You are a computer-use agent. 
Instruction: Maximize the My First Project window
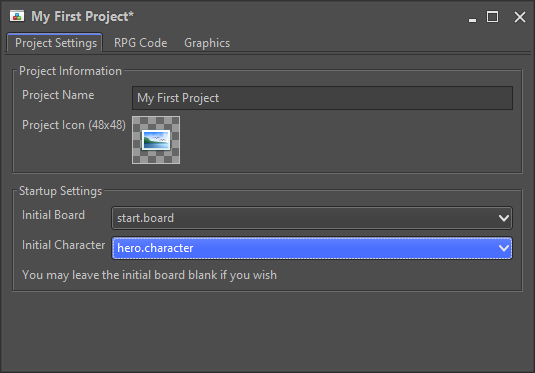tap(492, 17)
